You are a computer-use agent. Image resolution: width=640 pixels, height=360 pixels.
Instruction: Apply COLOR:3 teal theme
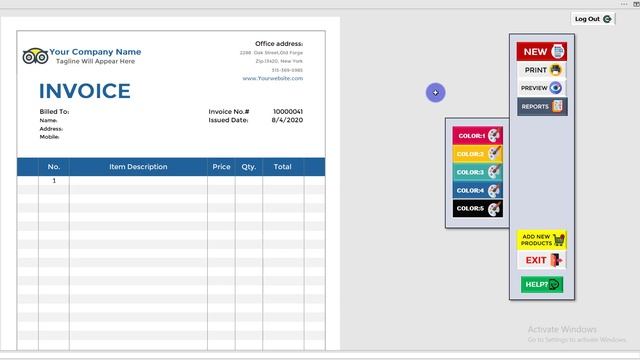[478, 172]
